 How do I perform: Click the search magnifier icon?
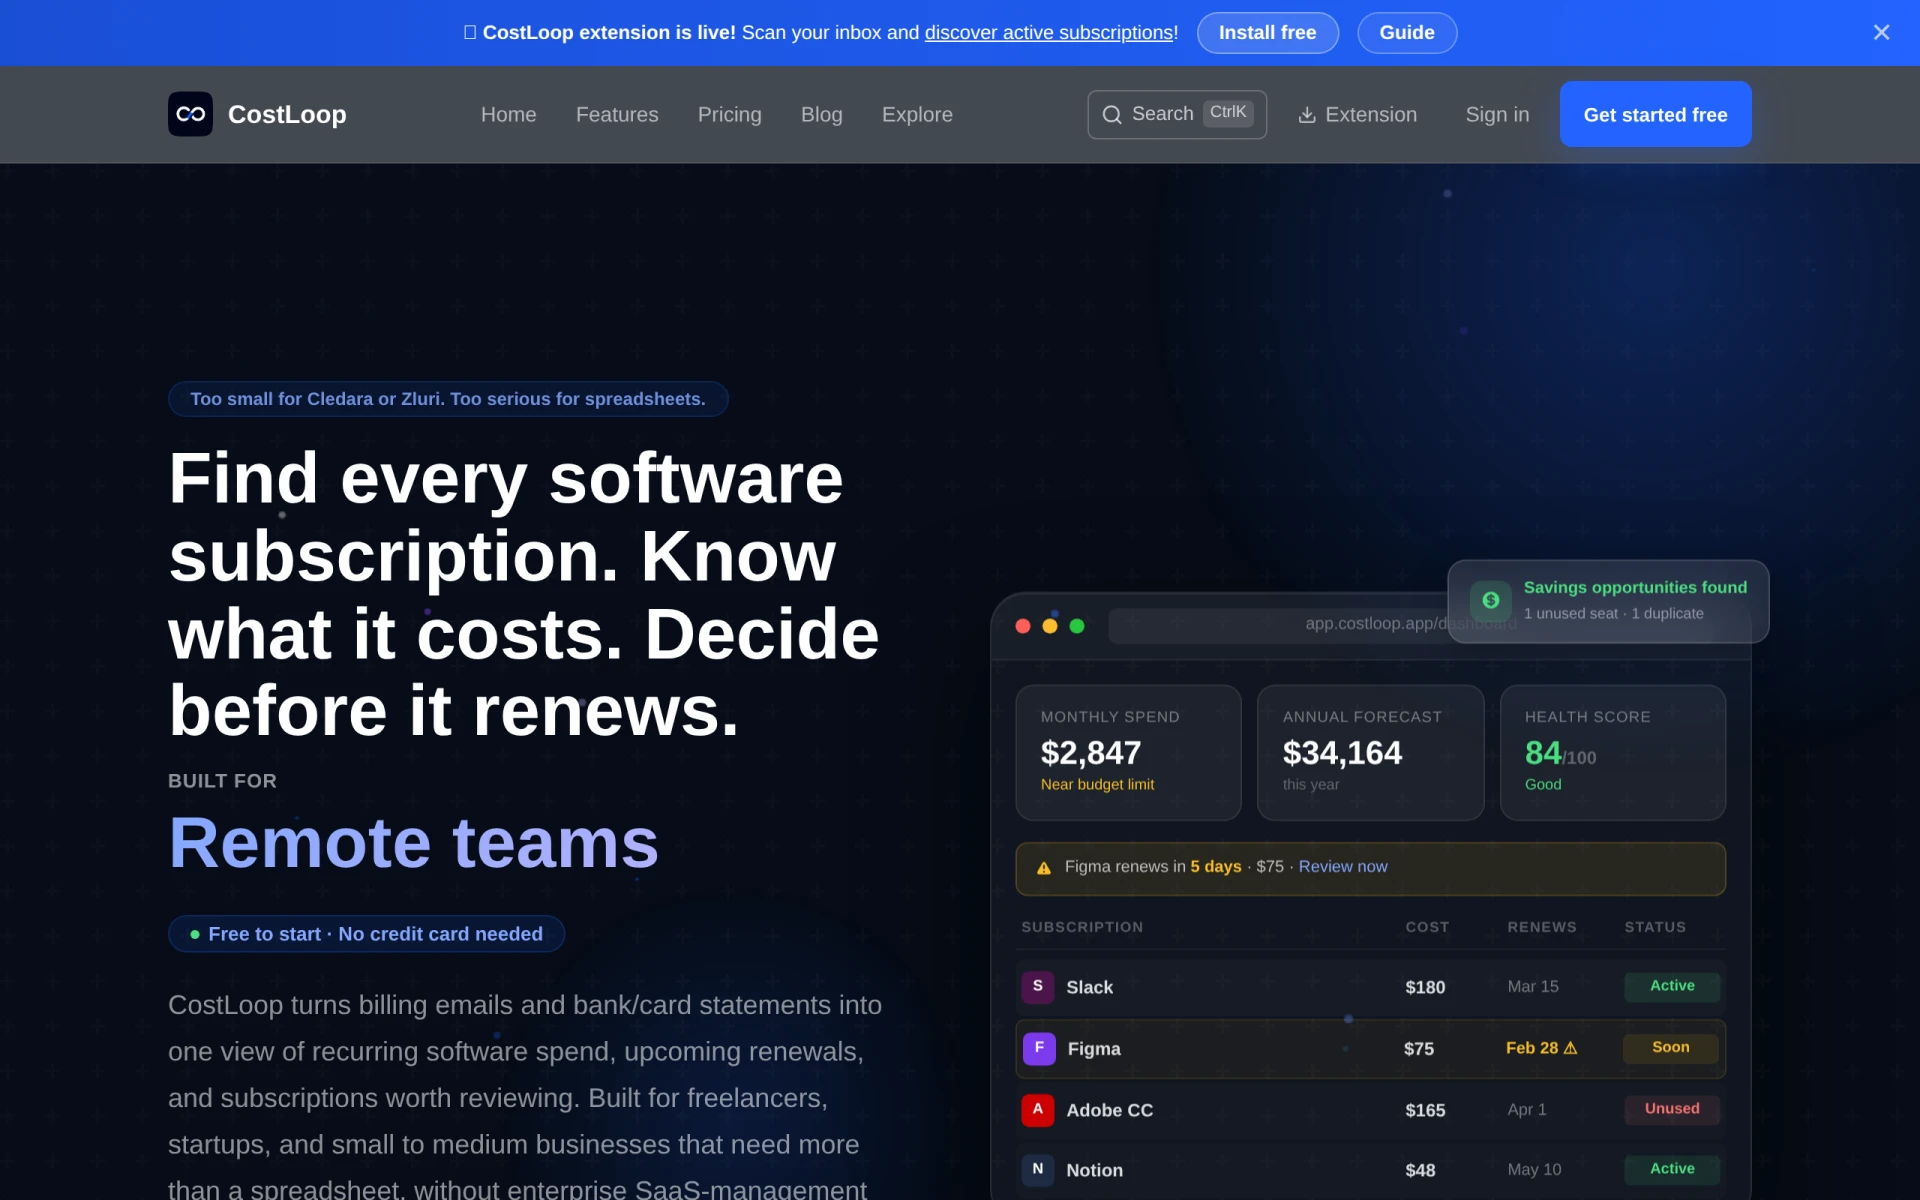coord(1112,115)
